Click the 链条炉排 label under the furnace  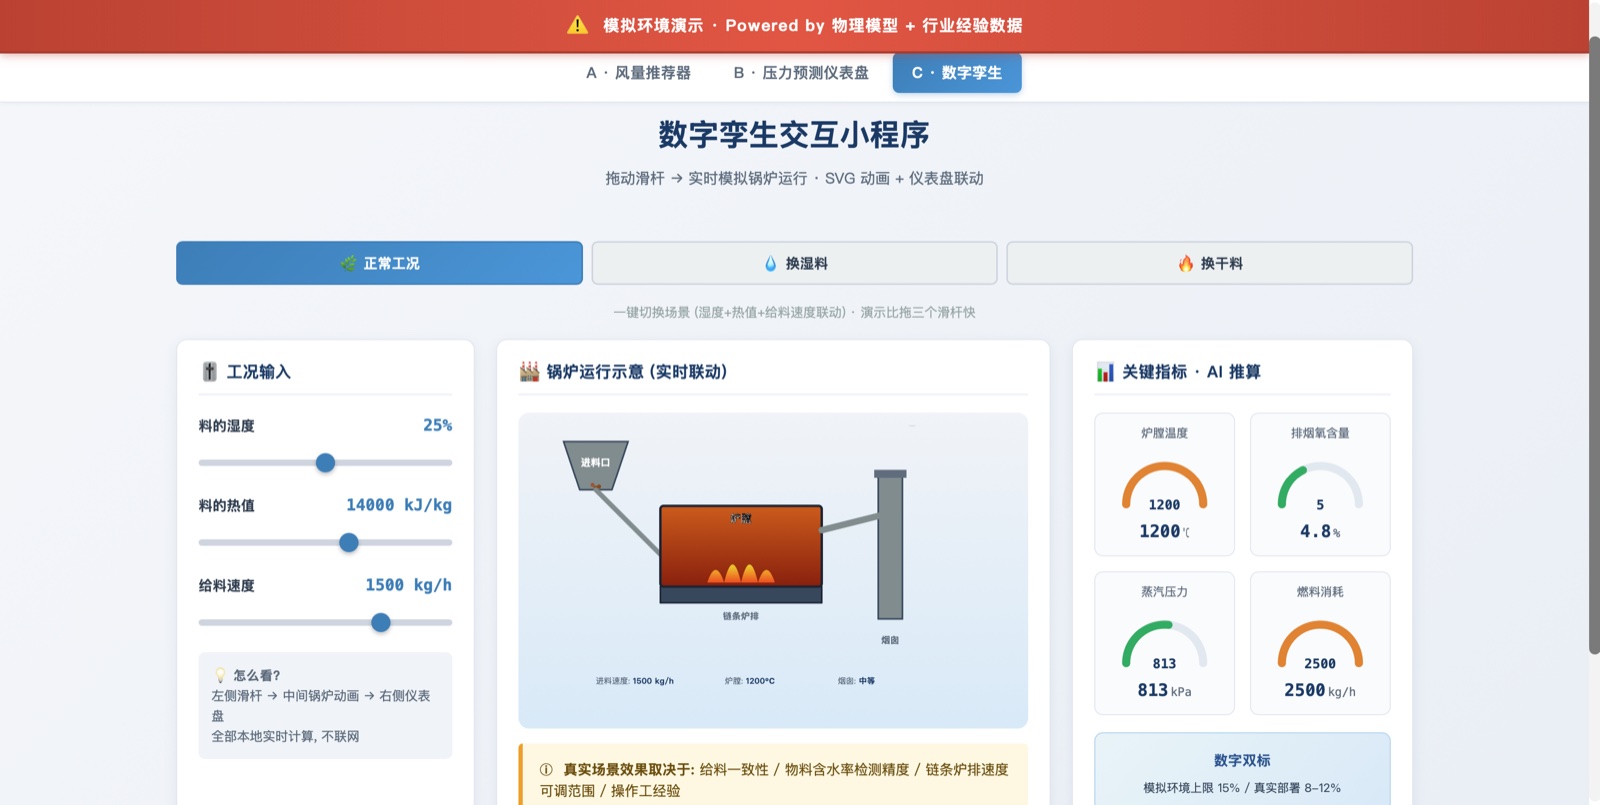(741, 616)
